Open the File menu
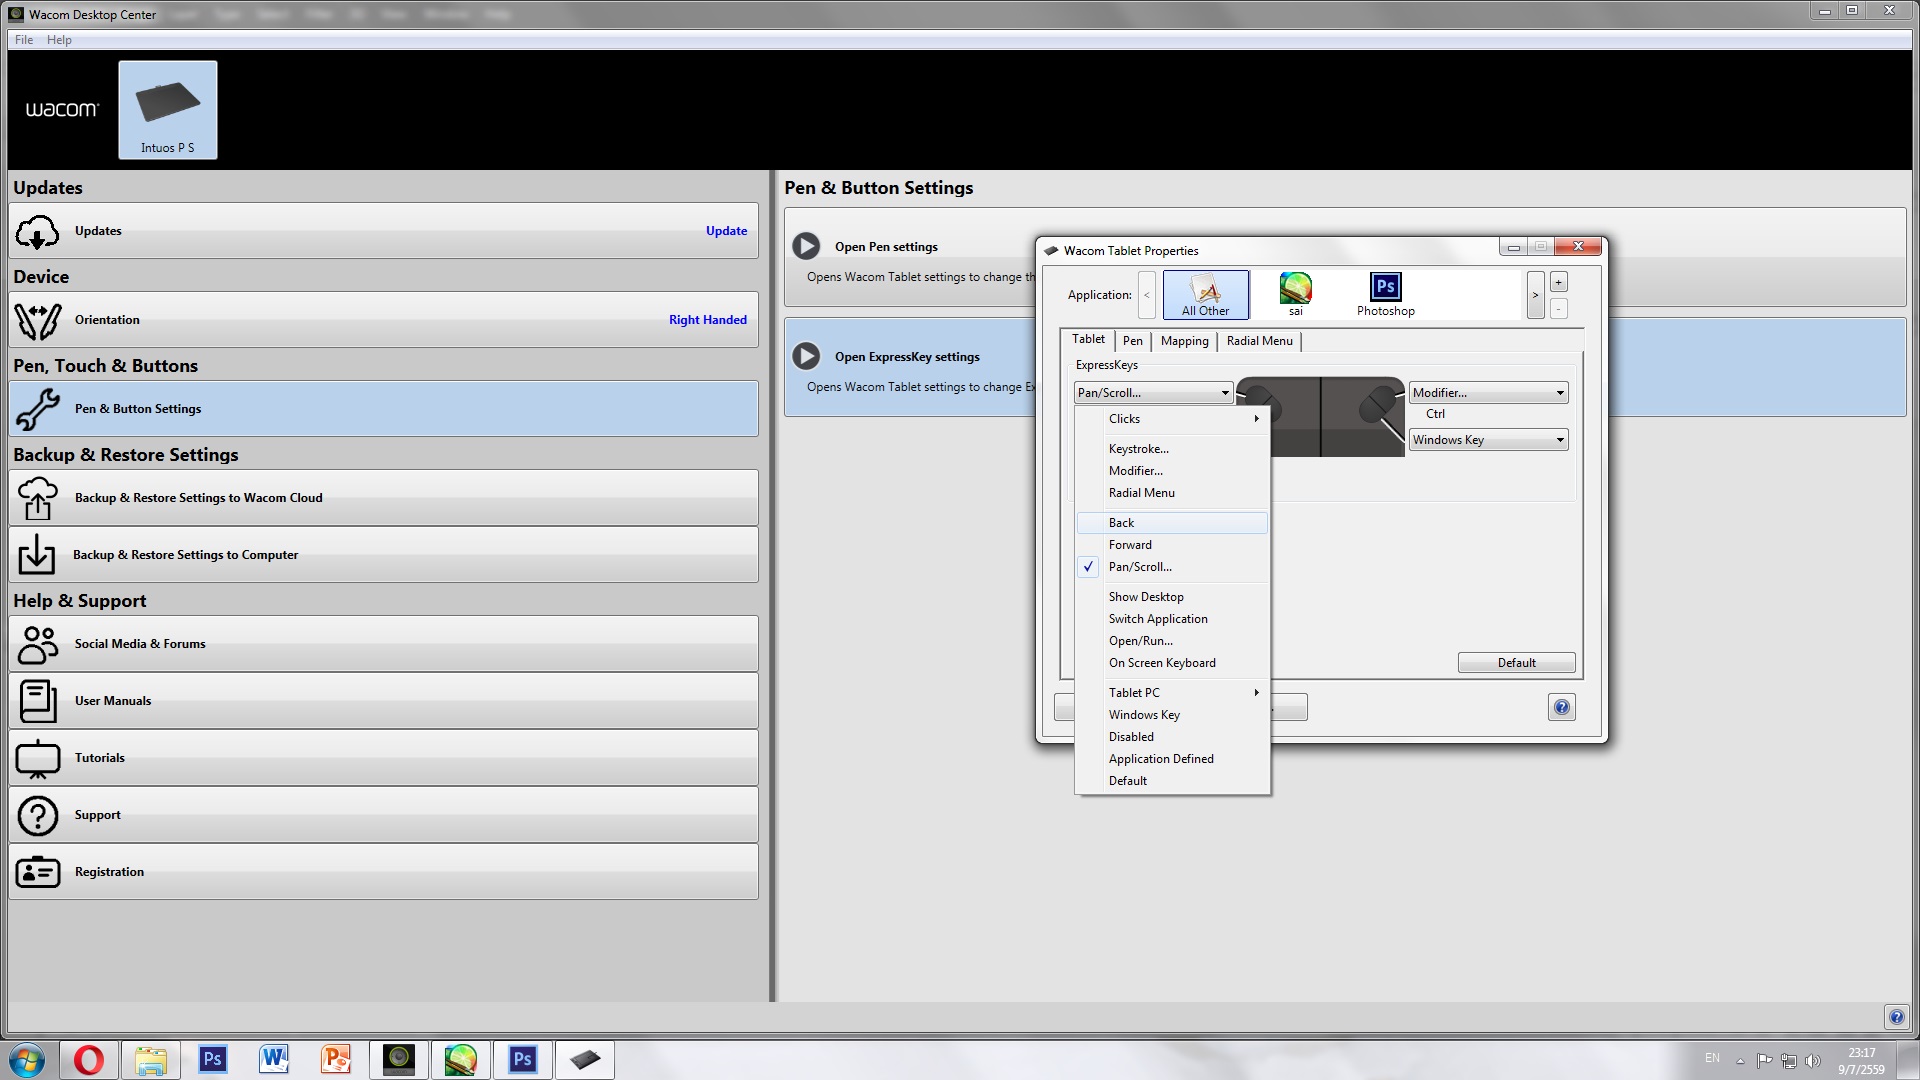The image size is (1920, 1080). tap(24, 40)
